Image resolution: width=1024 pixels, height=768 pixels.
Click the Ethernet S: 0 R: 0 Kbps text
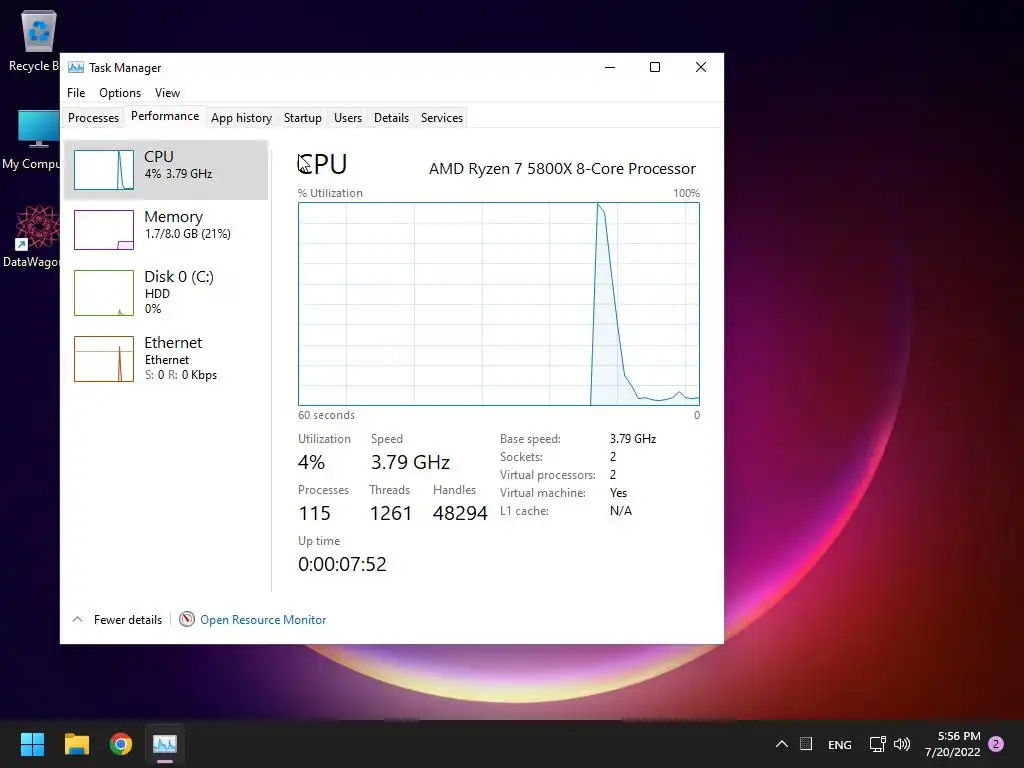point(181,375)
